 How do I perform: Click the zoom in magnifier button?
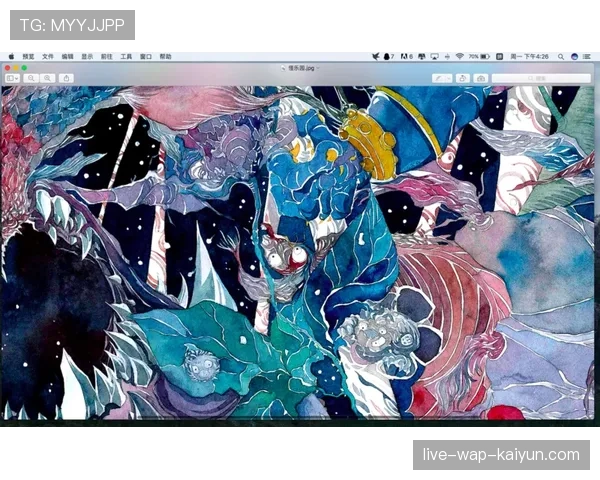pos(47,78)
